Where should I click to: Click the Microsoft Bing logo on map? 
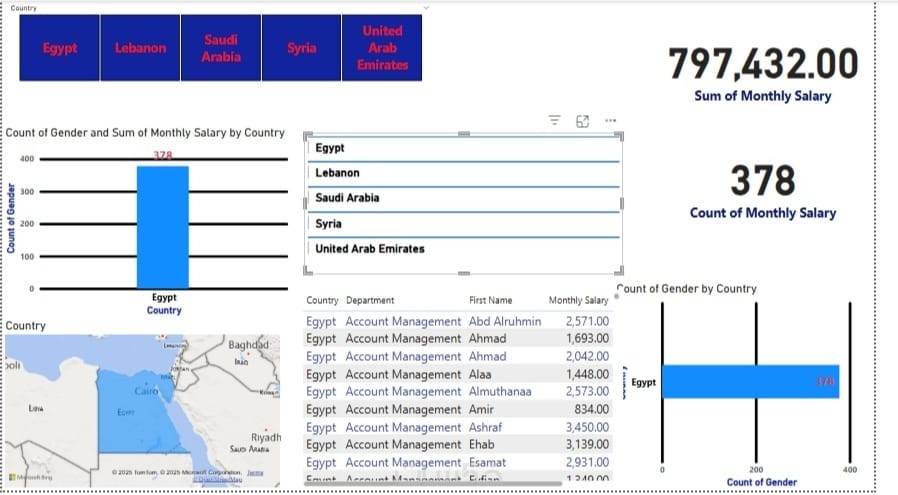[x=31, y=477]
